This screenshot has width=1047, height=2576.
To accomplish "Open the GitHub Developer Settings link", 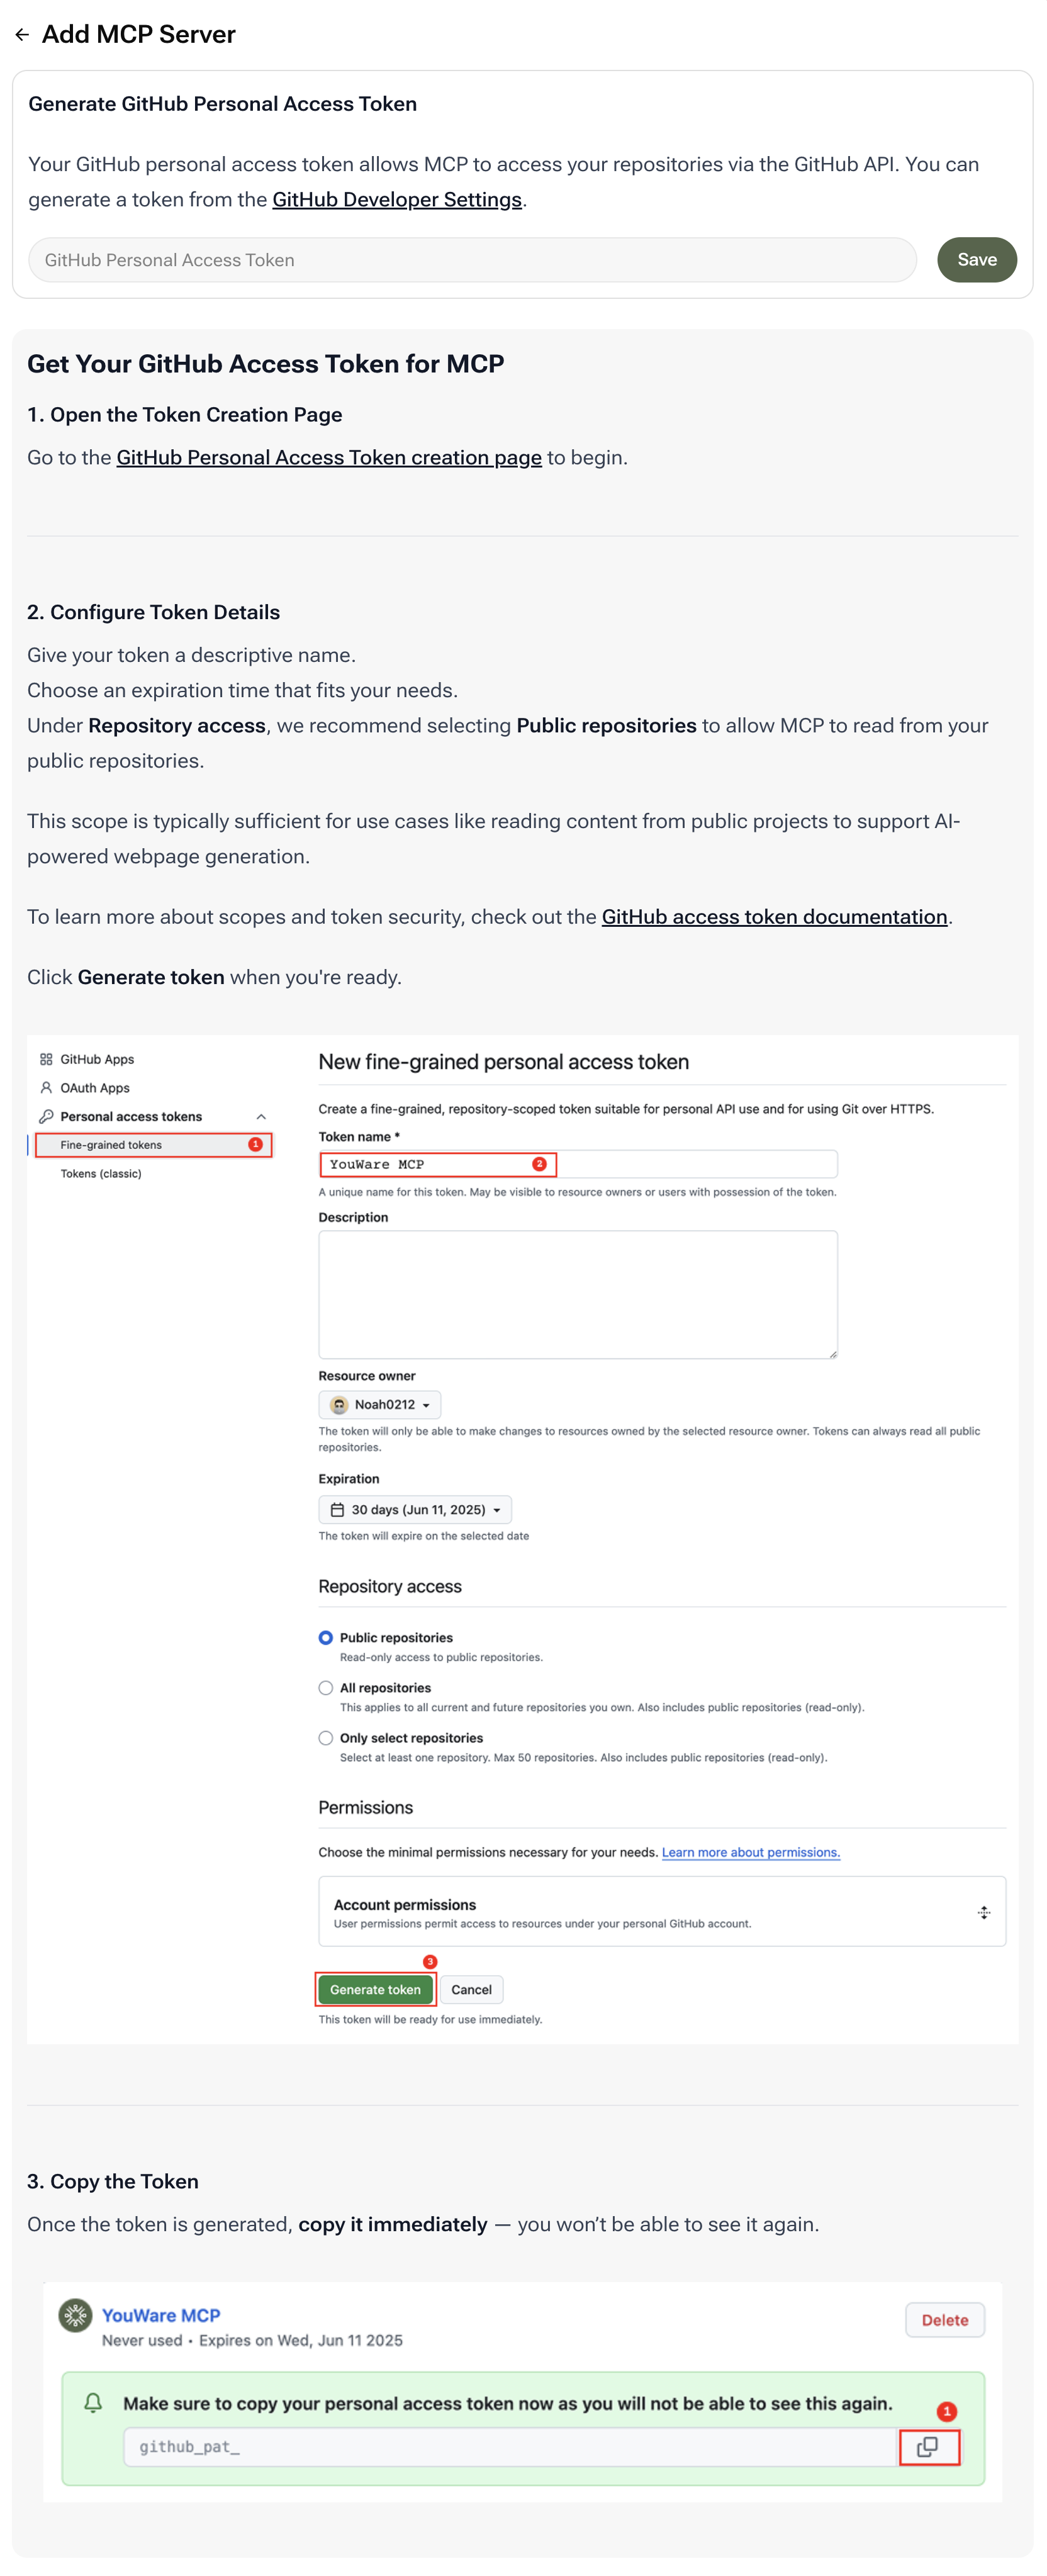I will [398, 199].
